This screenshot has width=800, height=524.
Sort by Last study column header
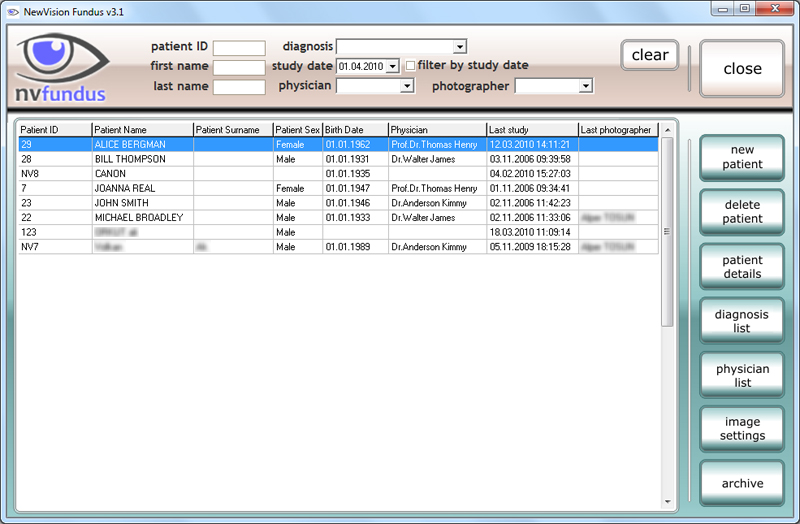click(531, 130)
